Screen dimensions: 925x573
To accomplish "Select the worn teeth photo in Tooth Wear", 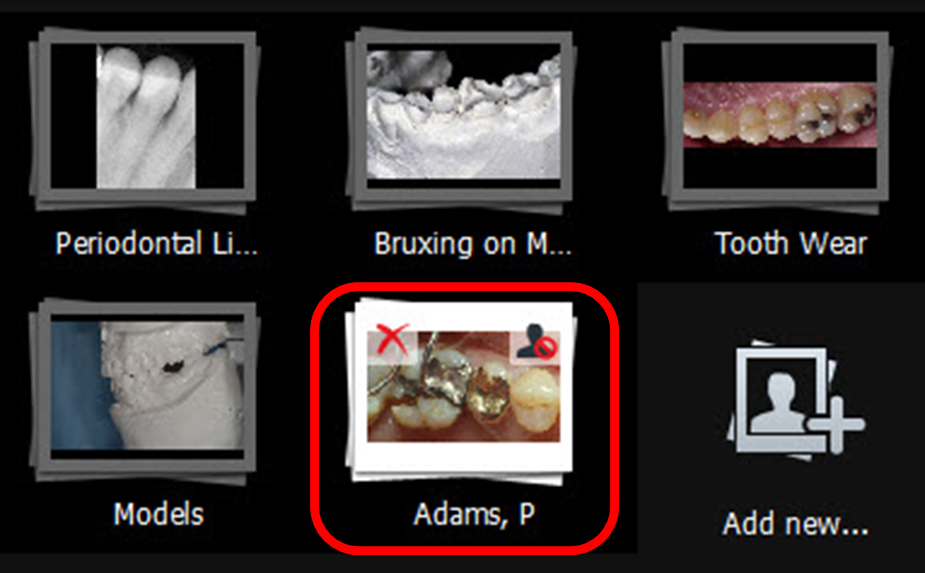I will tap(780, 114).
